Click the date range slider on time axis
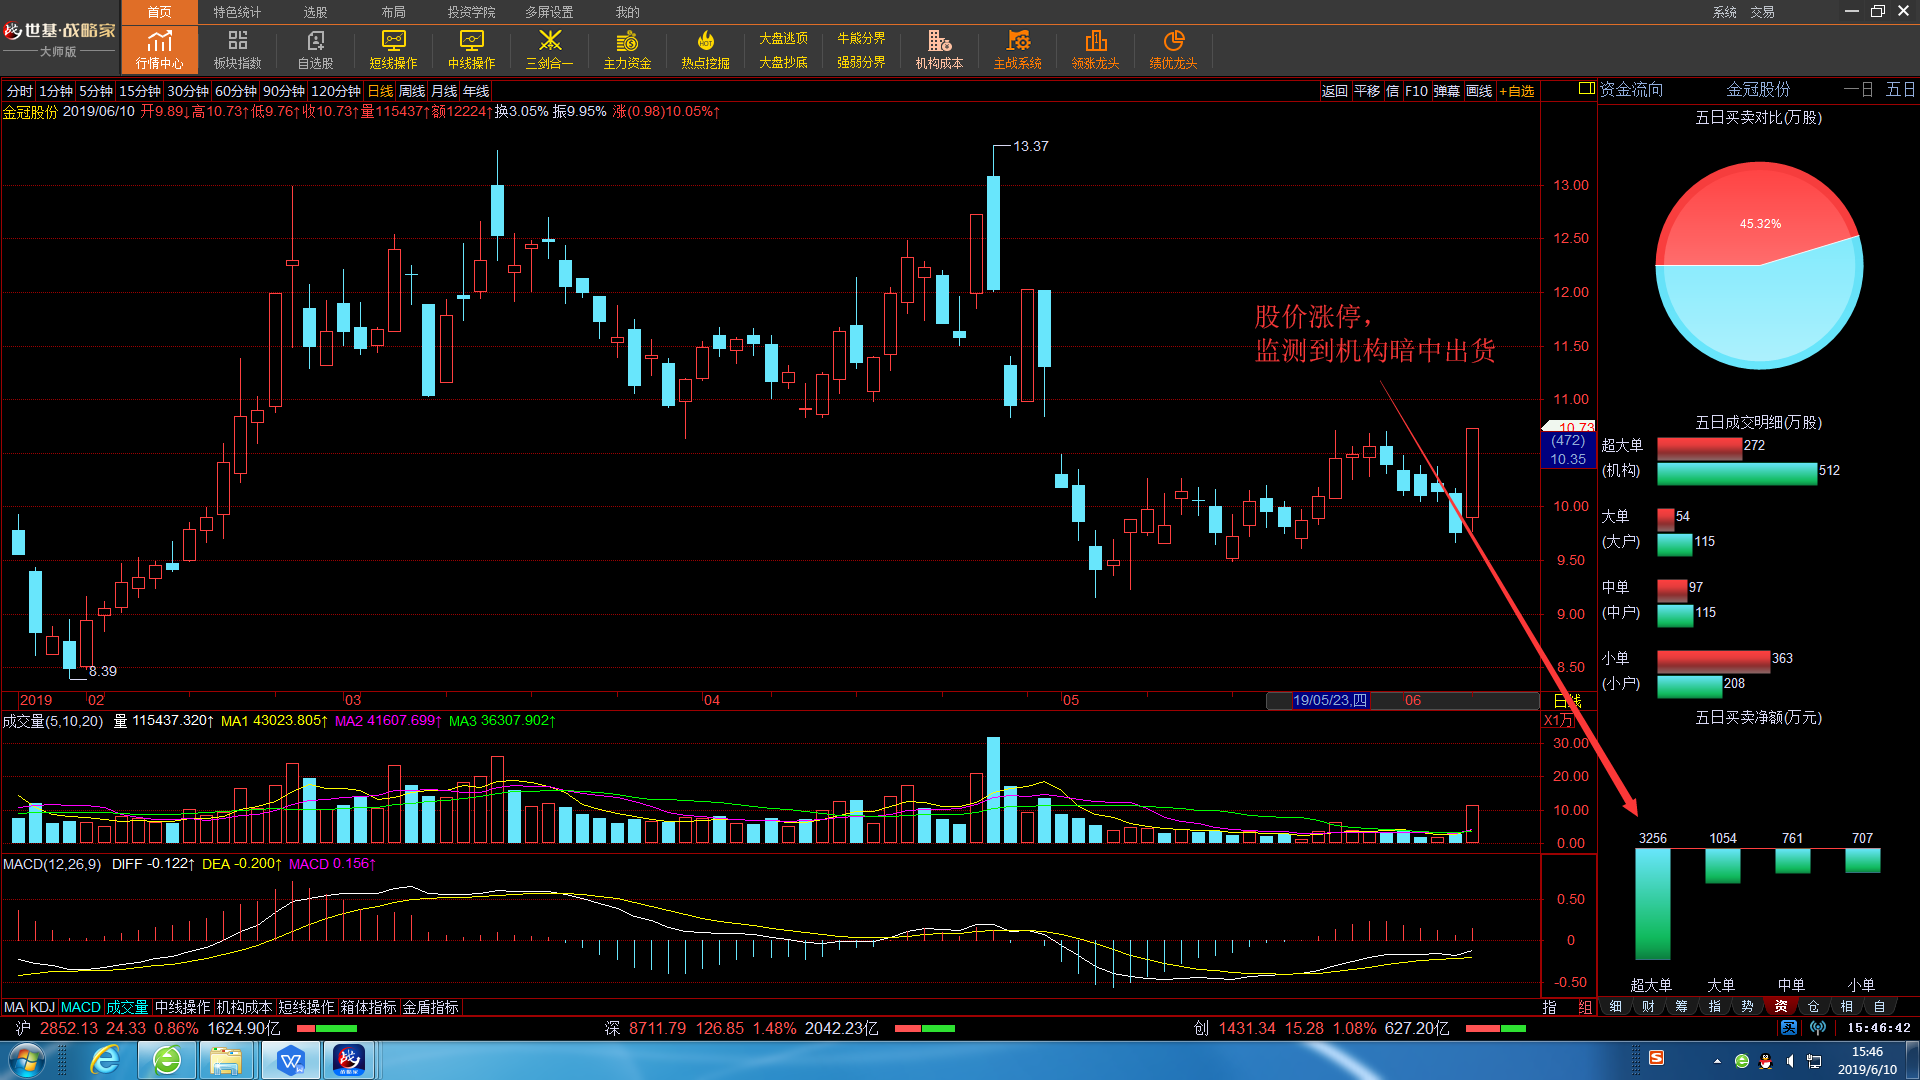This screenshot has width=1920, height=1080. coord(1402,700)
